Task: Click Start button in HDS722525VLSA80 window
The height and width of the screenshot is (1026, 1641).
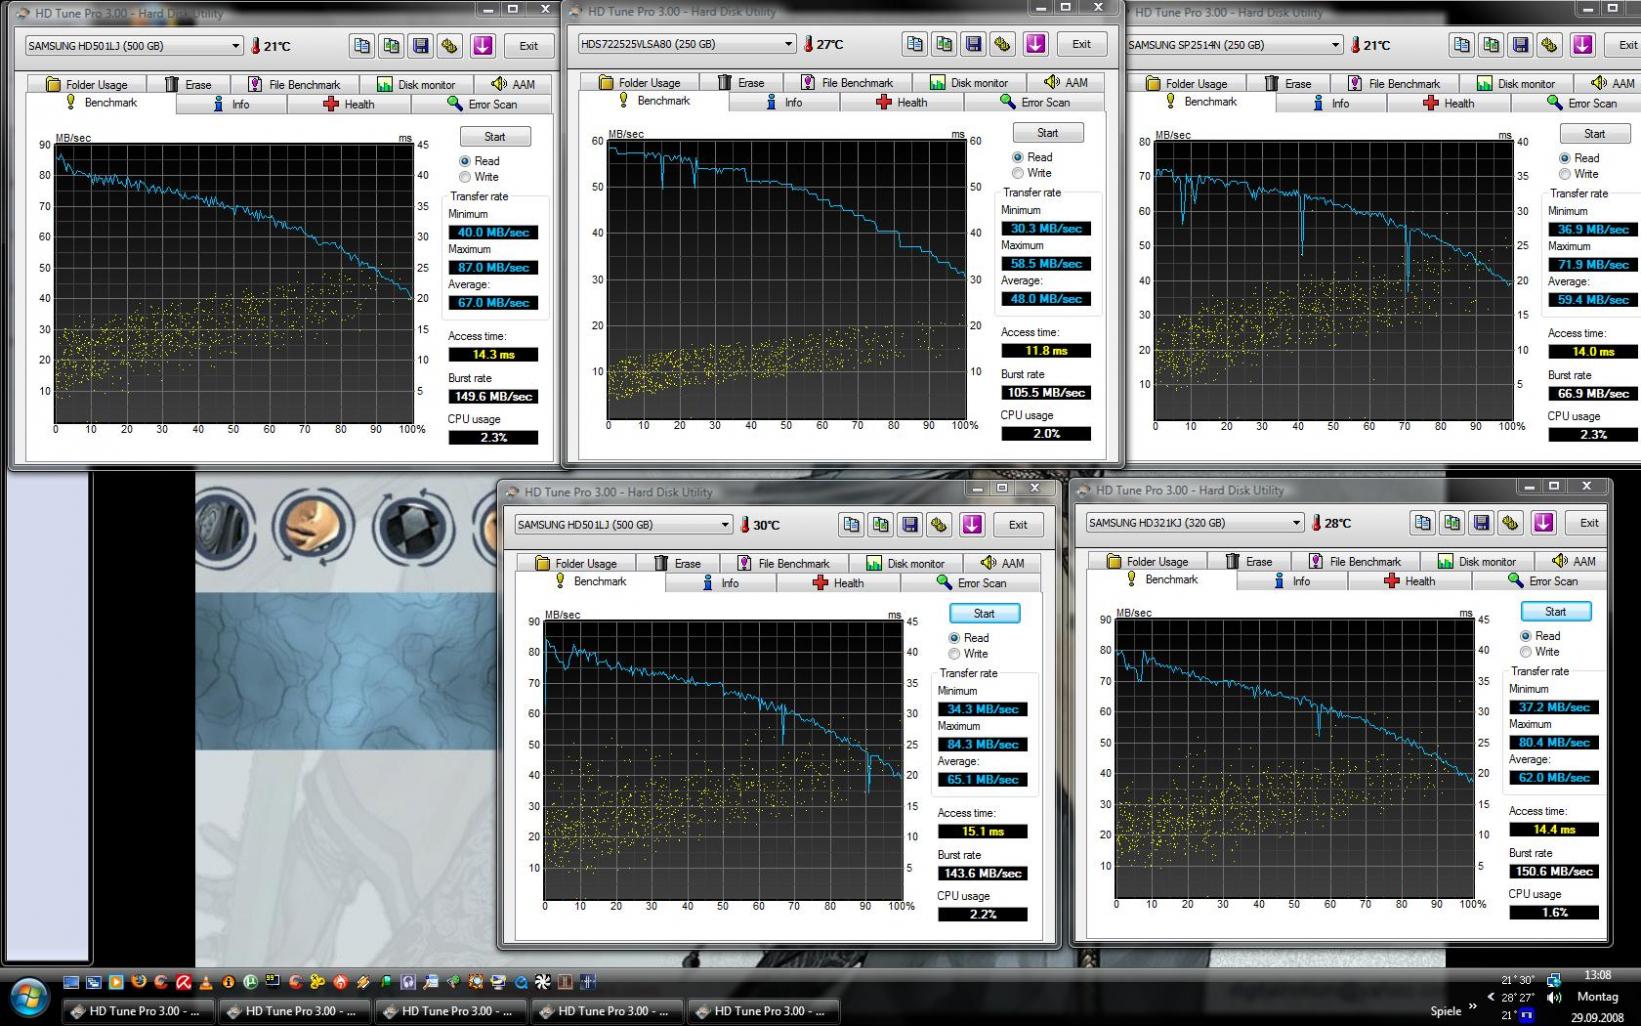Action: tap(1048, 133)
